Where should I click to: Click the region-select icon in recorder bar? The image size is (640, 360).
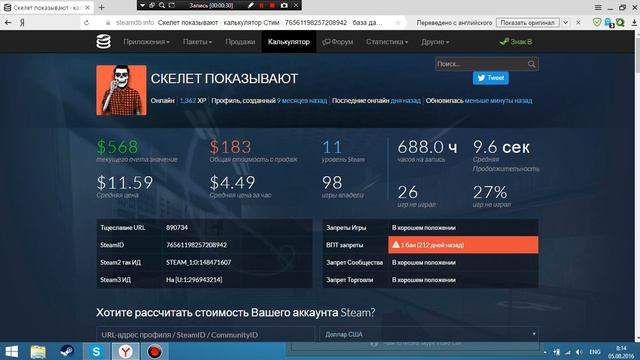tap(172, 5)
